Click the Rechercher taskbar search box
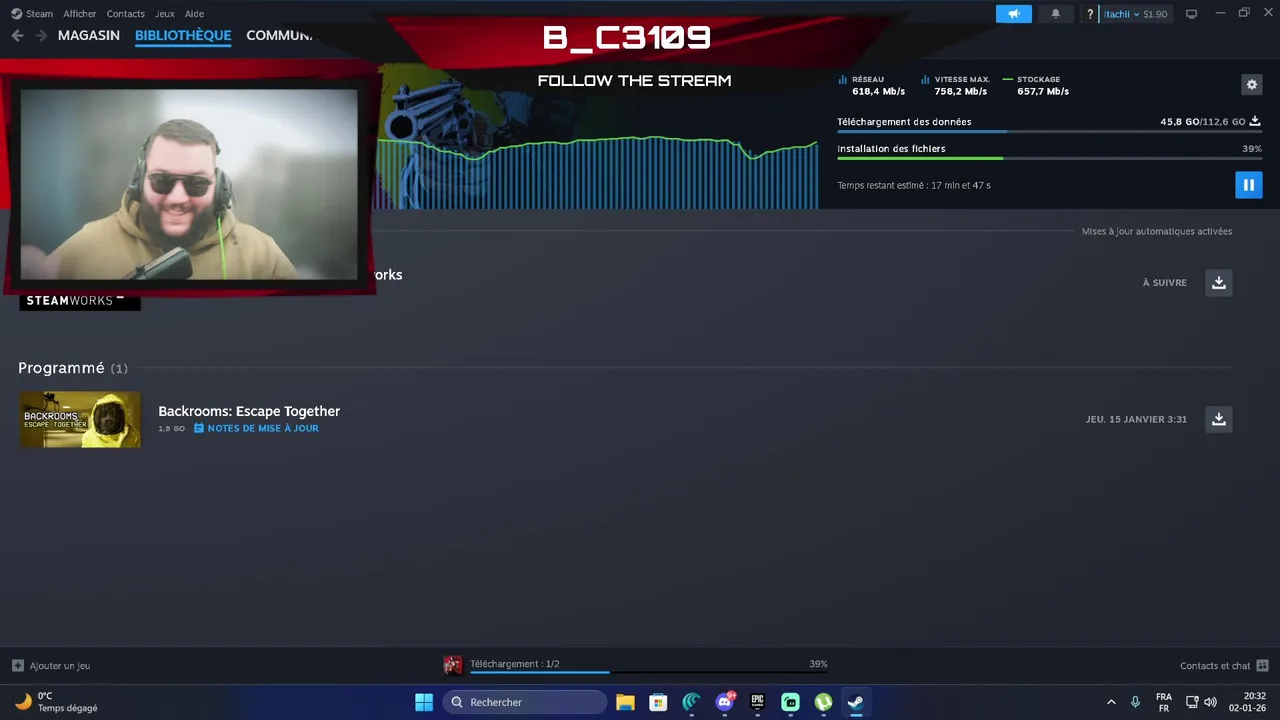 click(x=525, y=702)
